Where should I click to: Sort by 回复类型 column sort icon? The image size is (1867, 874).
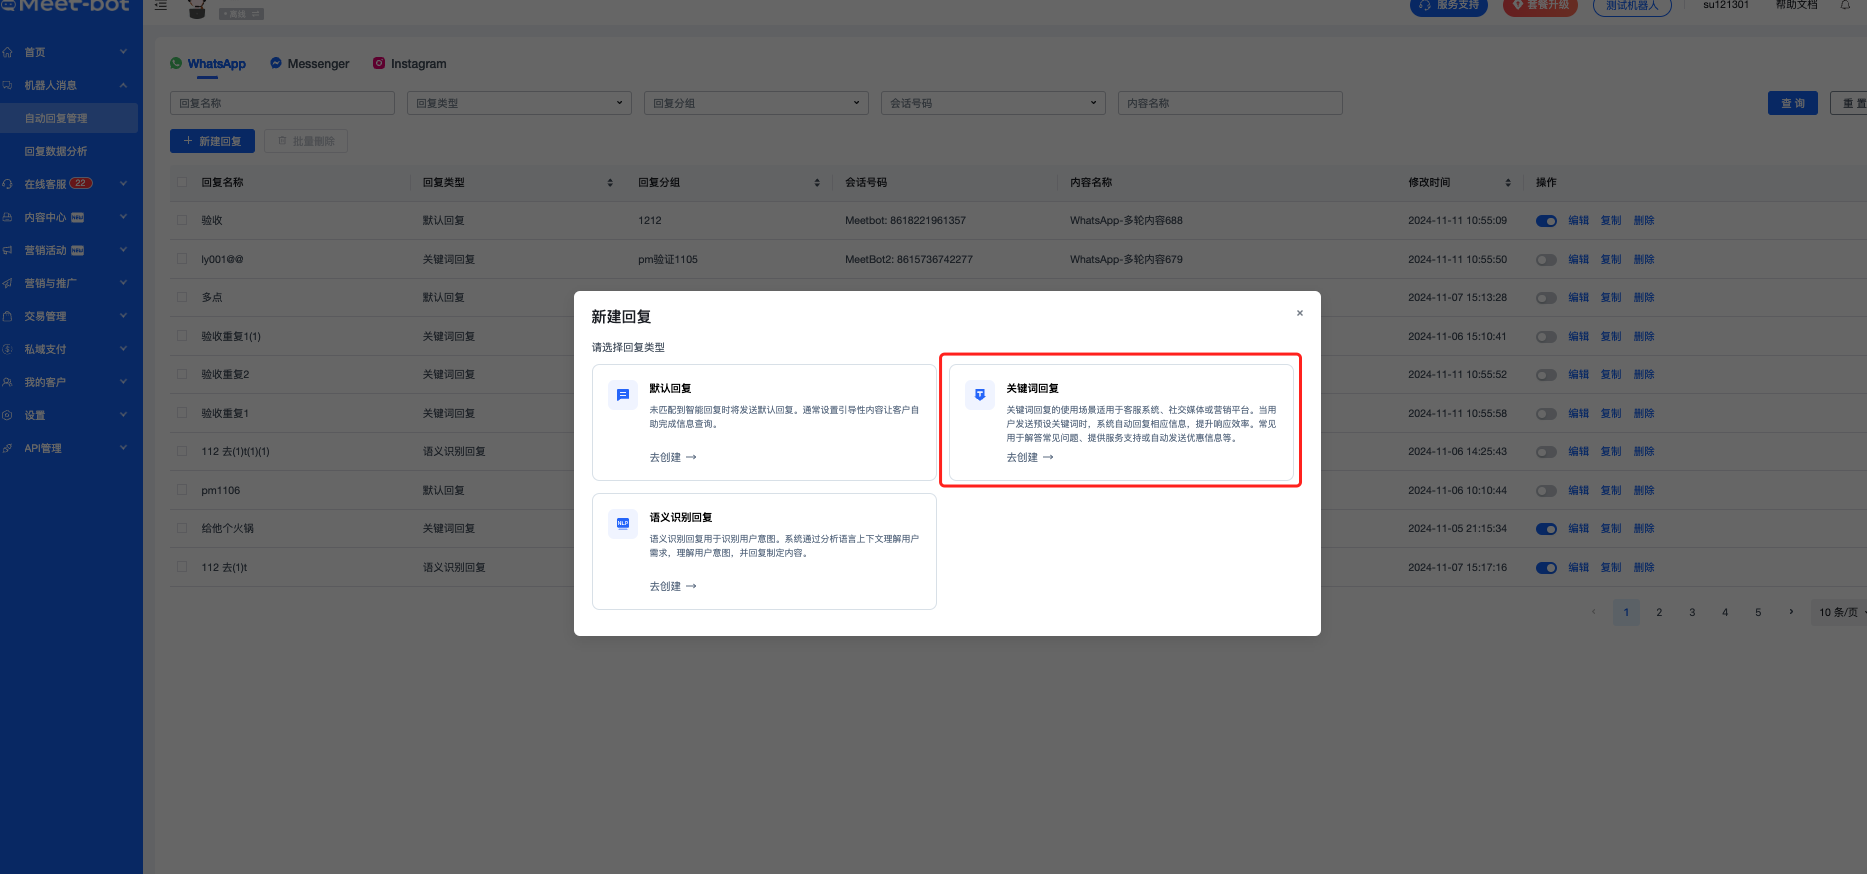point(610,183)
